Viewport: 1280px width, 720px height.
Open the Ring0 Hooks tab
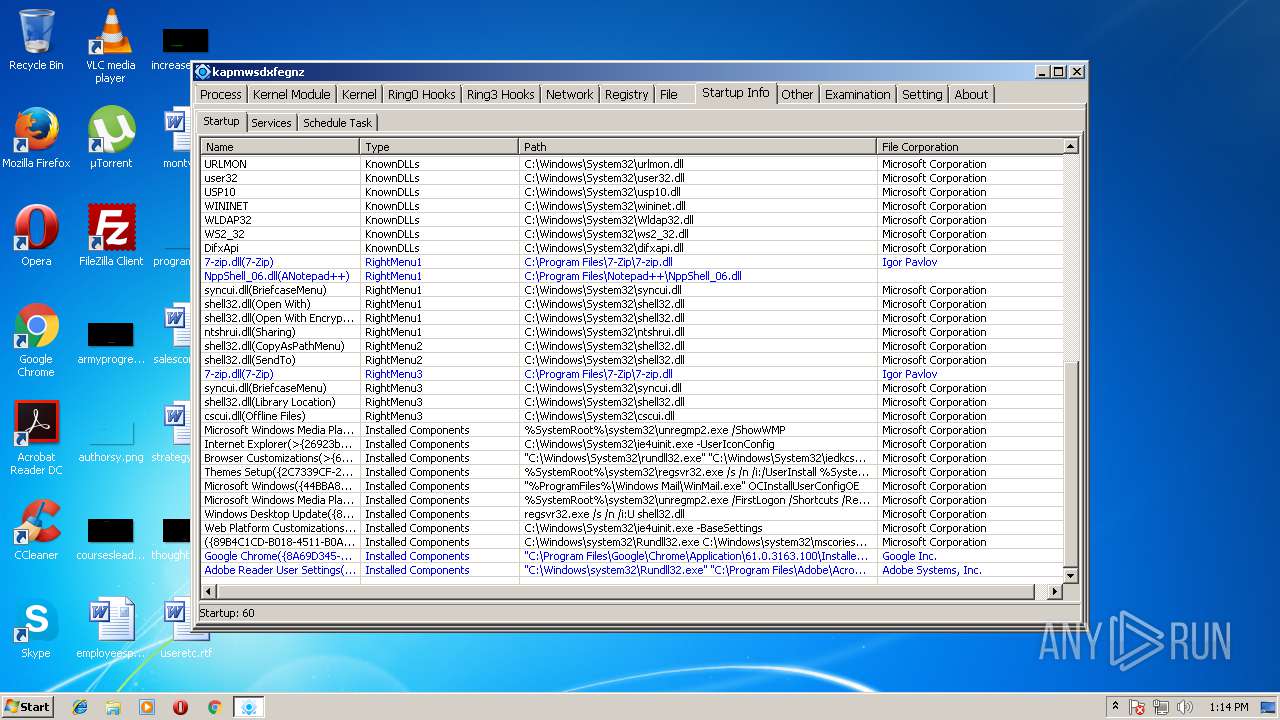[421, 94]
